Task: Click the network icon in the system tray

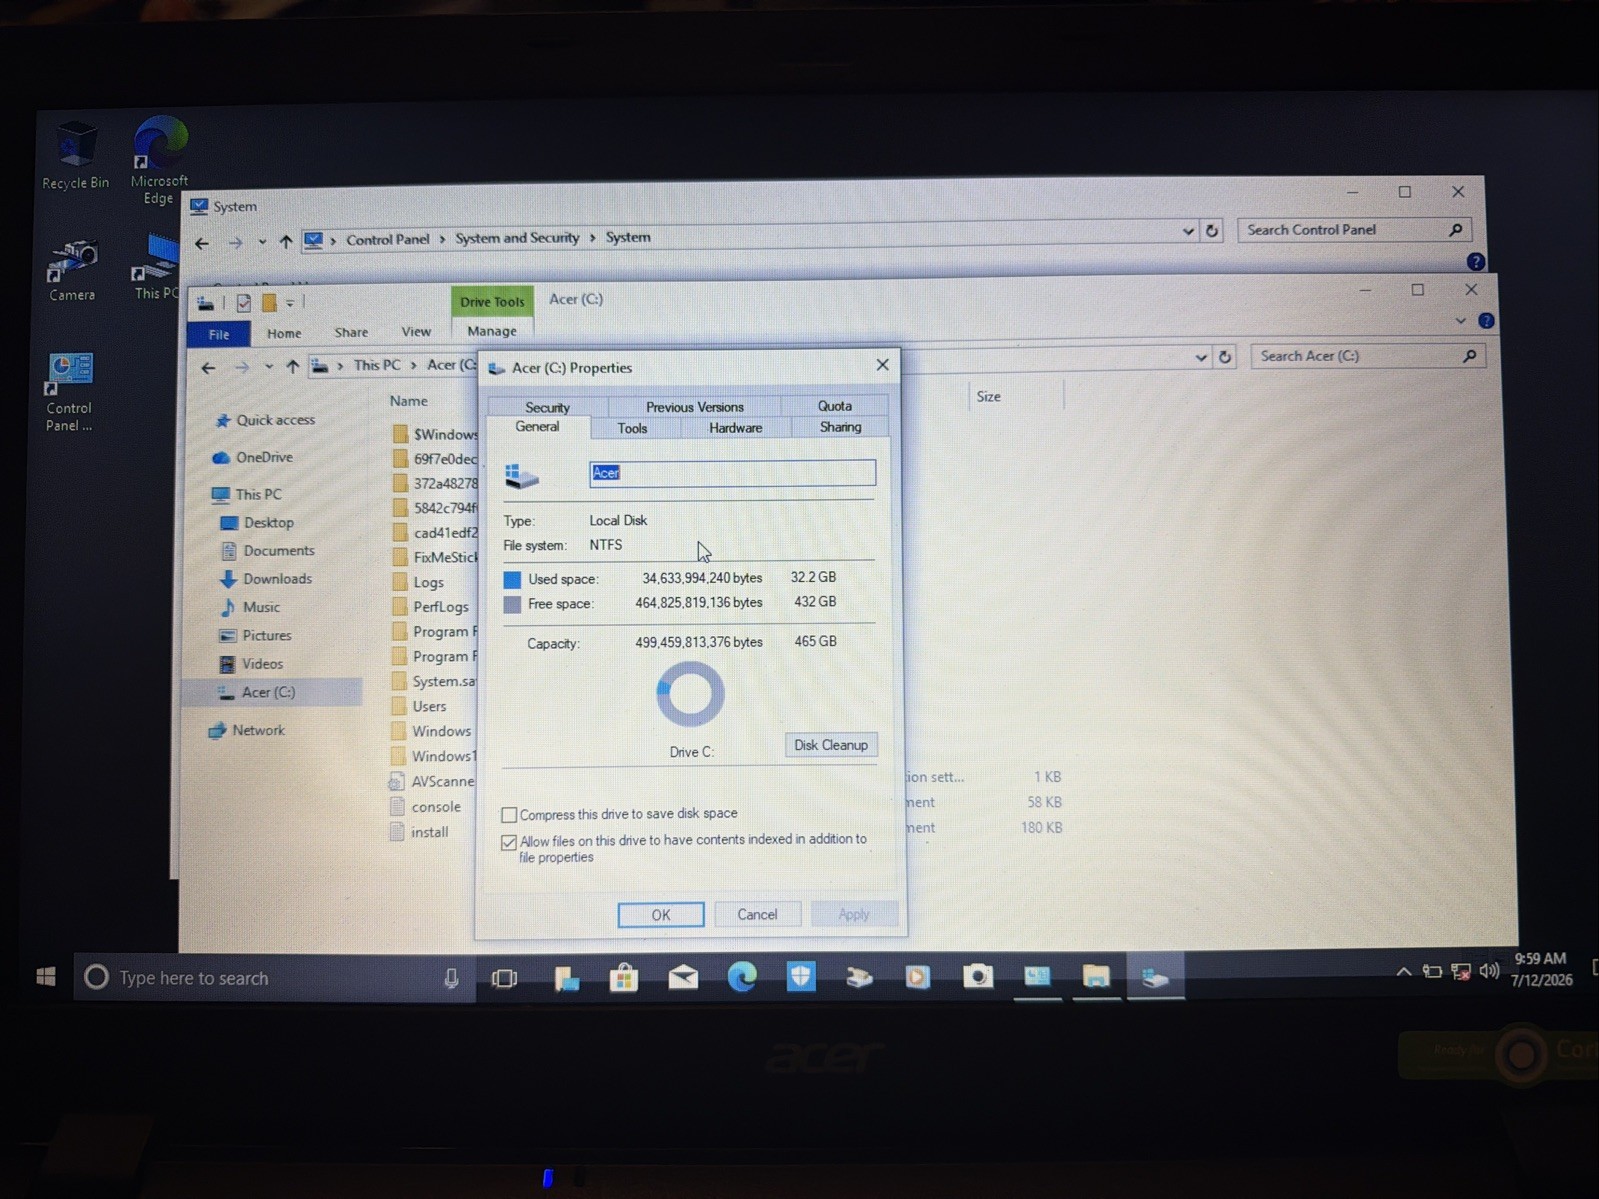Action: pos(1461,971)
